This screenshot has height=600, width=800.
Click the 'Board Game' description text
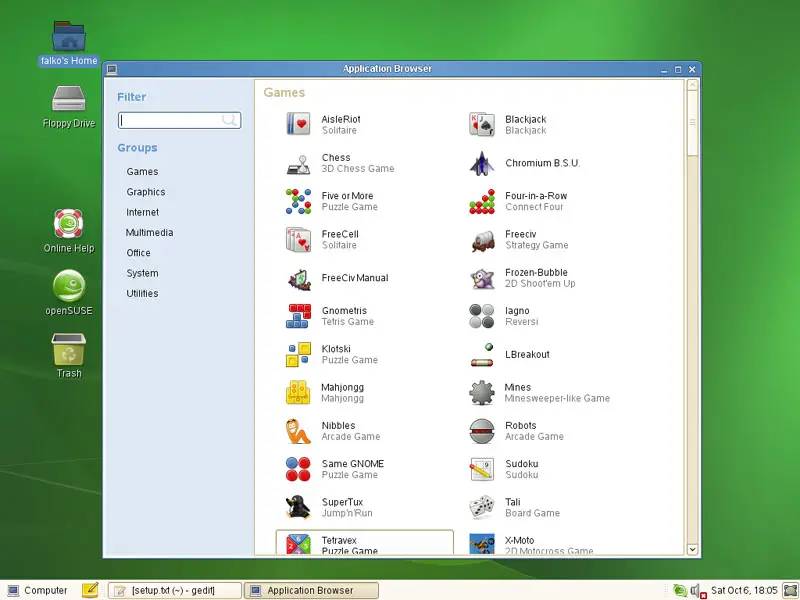[x=533, y=513]
